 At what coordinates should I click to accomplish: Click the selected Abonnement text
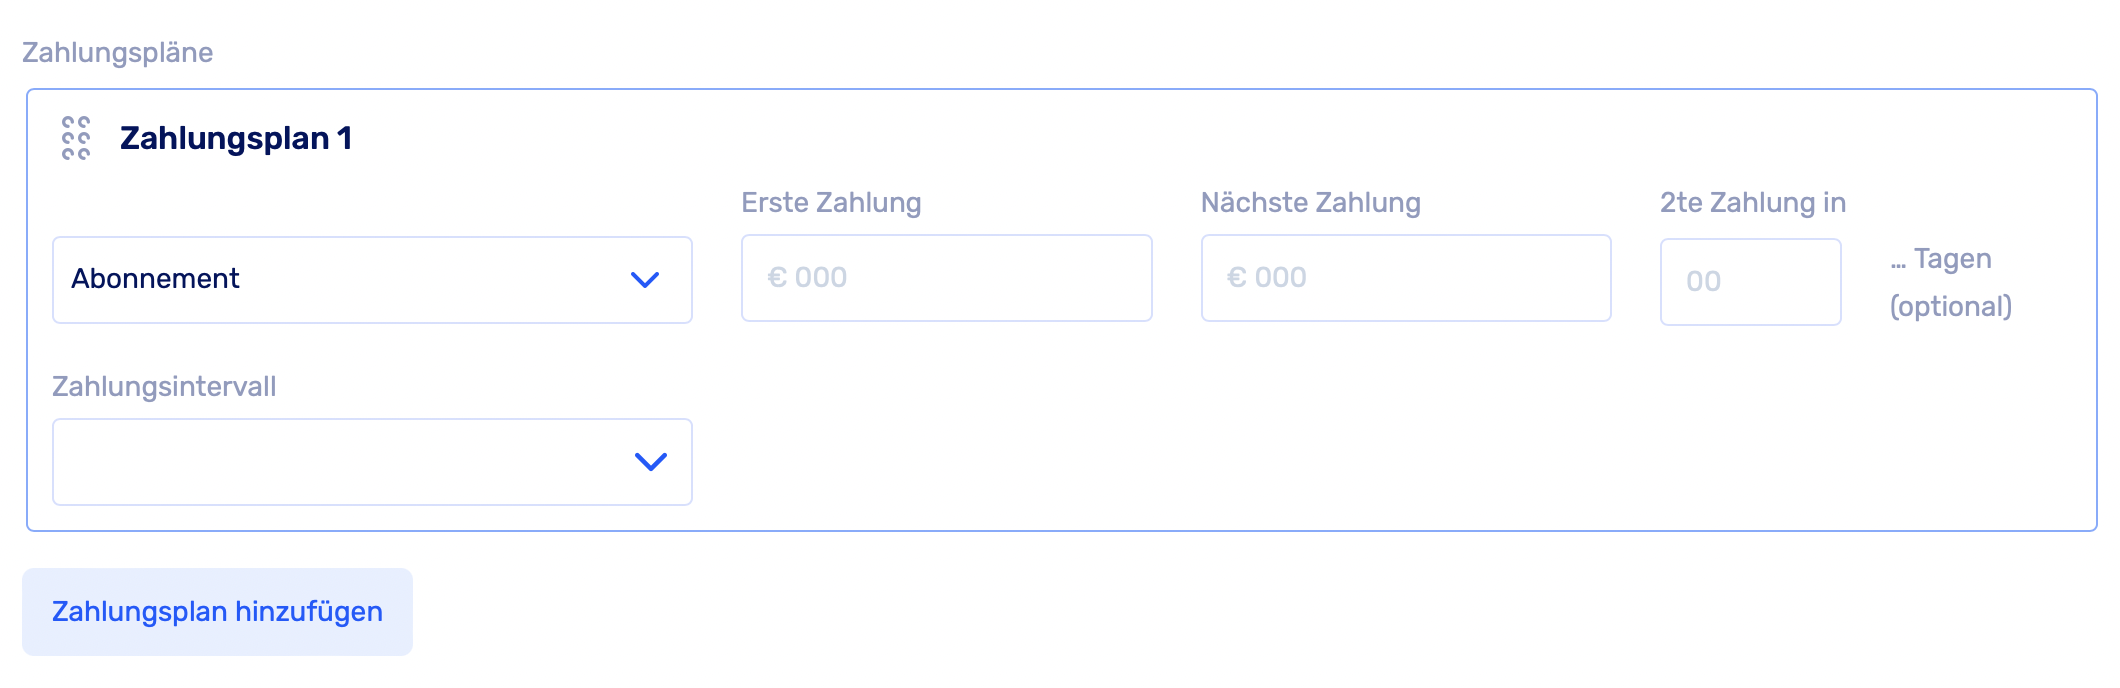[x=155, y=279]
